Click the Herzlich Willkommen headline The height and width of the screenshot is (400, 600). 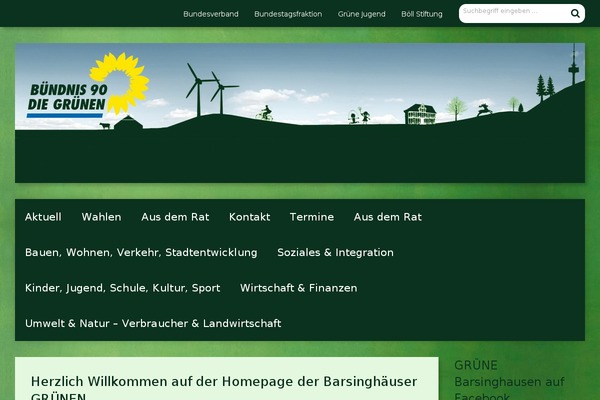tap(224, 388)
